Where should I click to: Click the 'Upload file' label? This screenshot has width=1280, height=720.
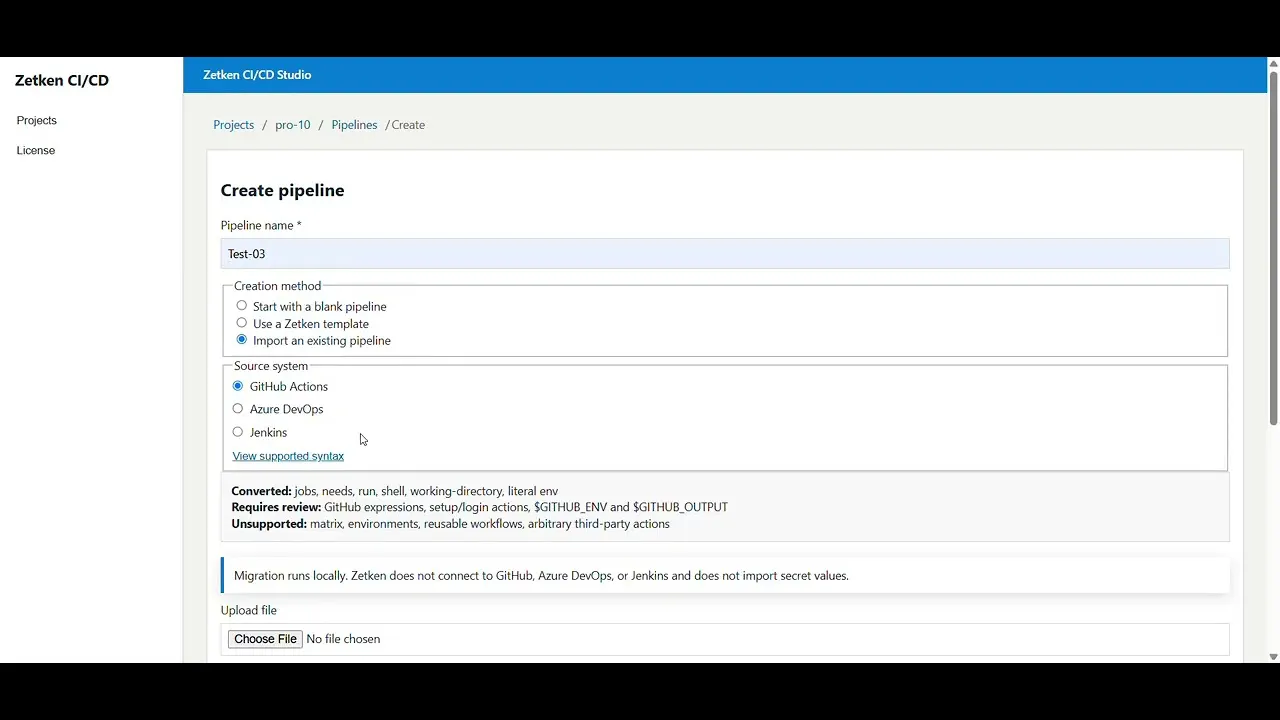[249, 610]
